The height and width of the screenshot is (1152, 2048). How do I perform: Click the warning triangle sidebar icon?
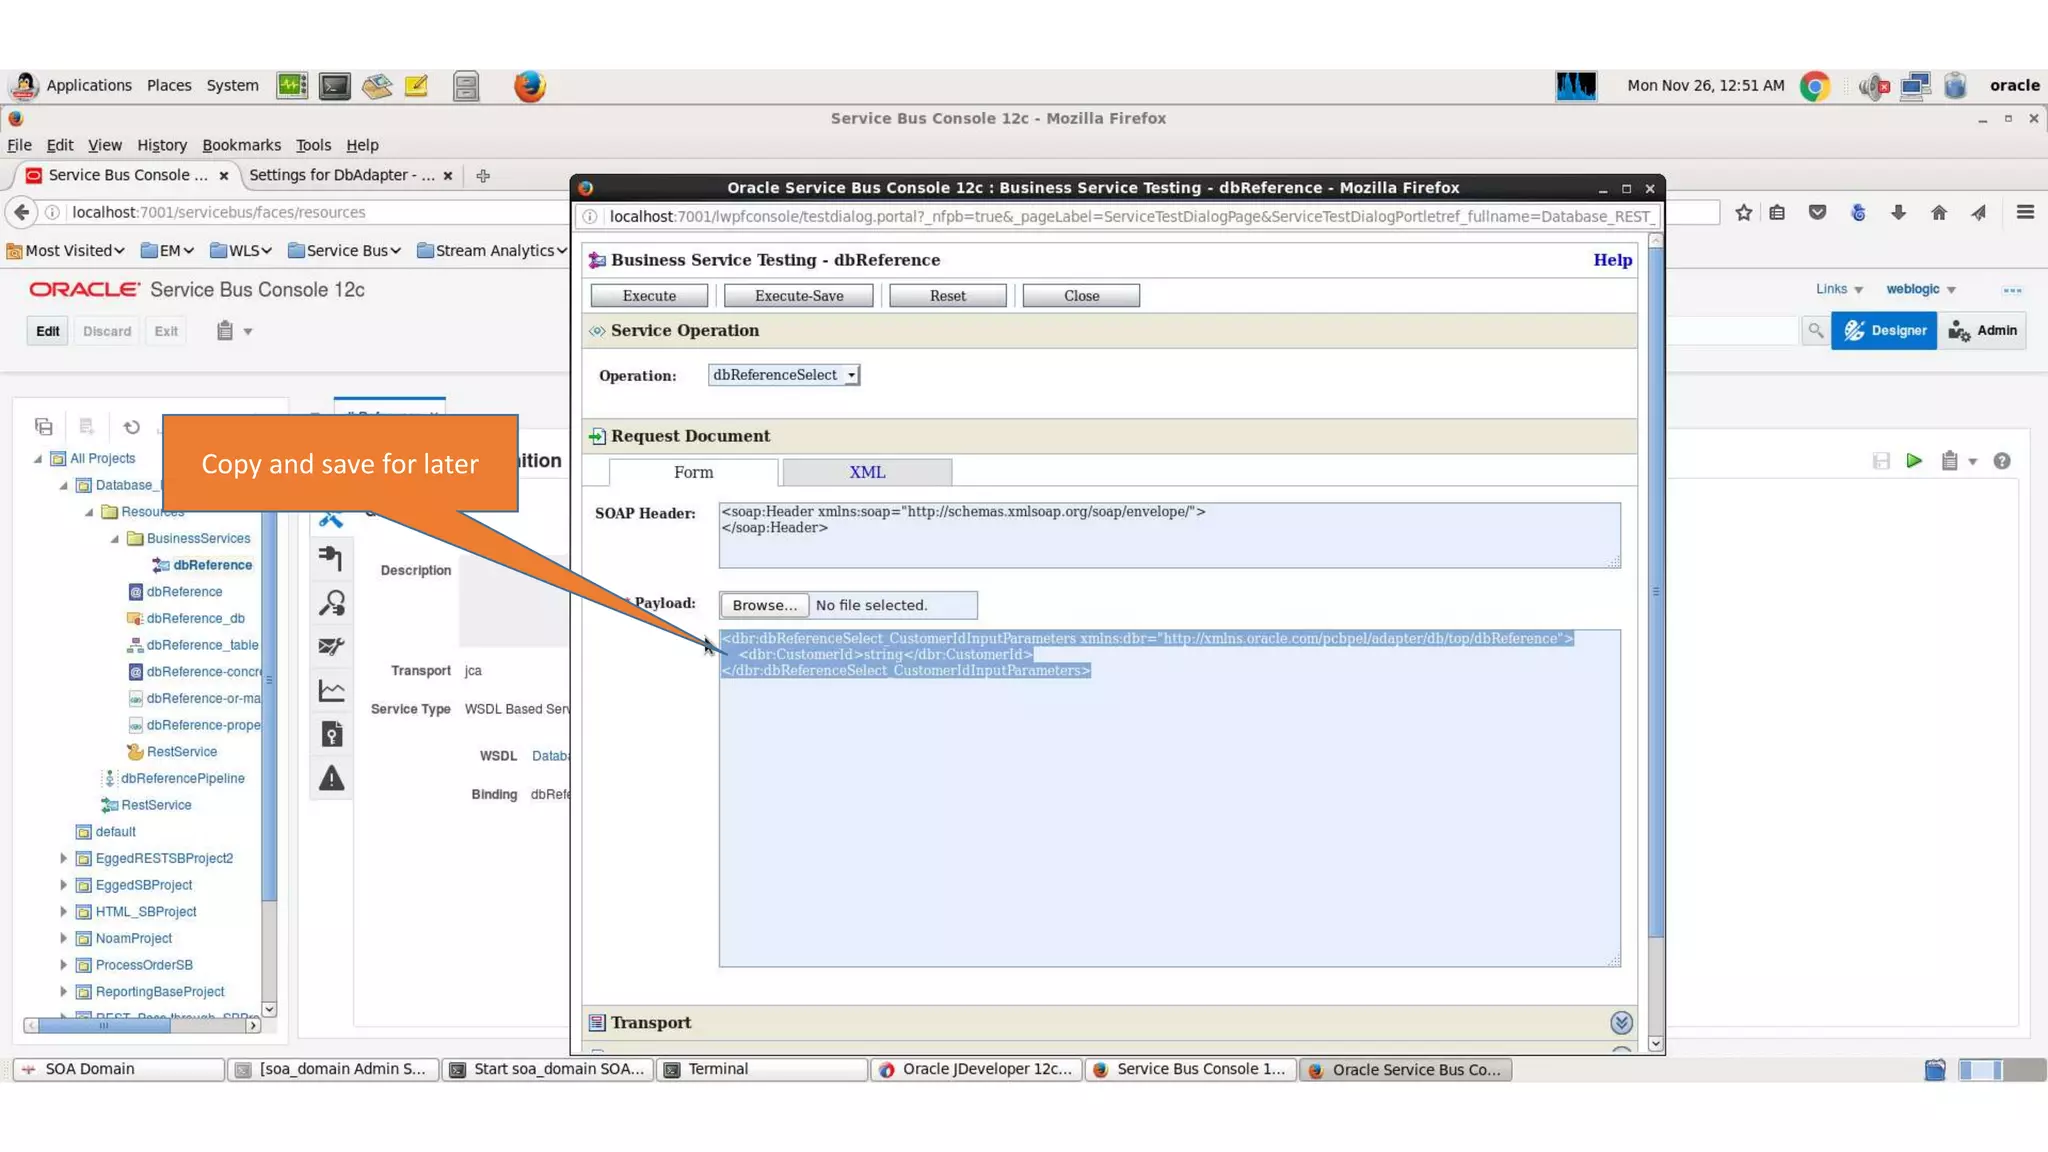pyautogui.click(x=331, y=778)
